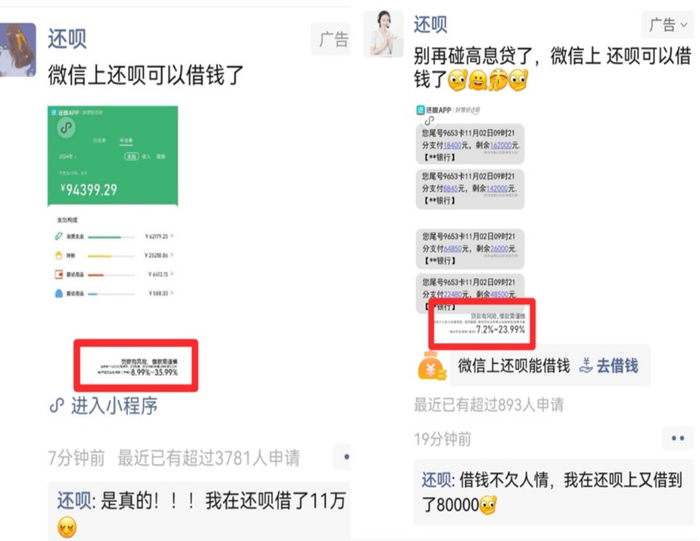Tap the comment 我在还呗上又借到了80000
Image resolution: width=700 pixels, height=541 pixels.
click(x=552, y=492)
